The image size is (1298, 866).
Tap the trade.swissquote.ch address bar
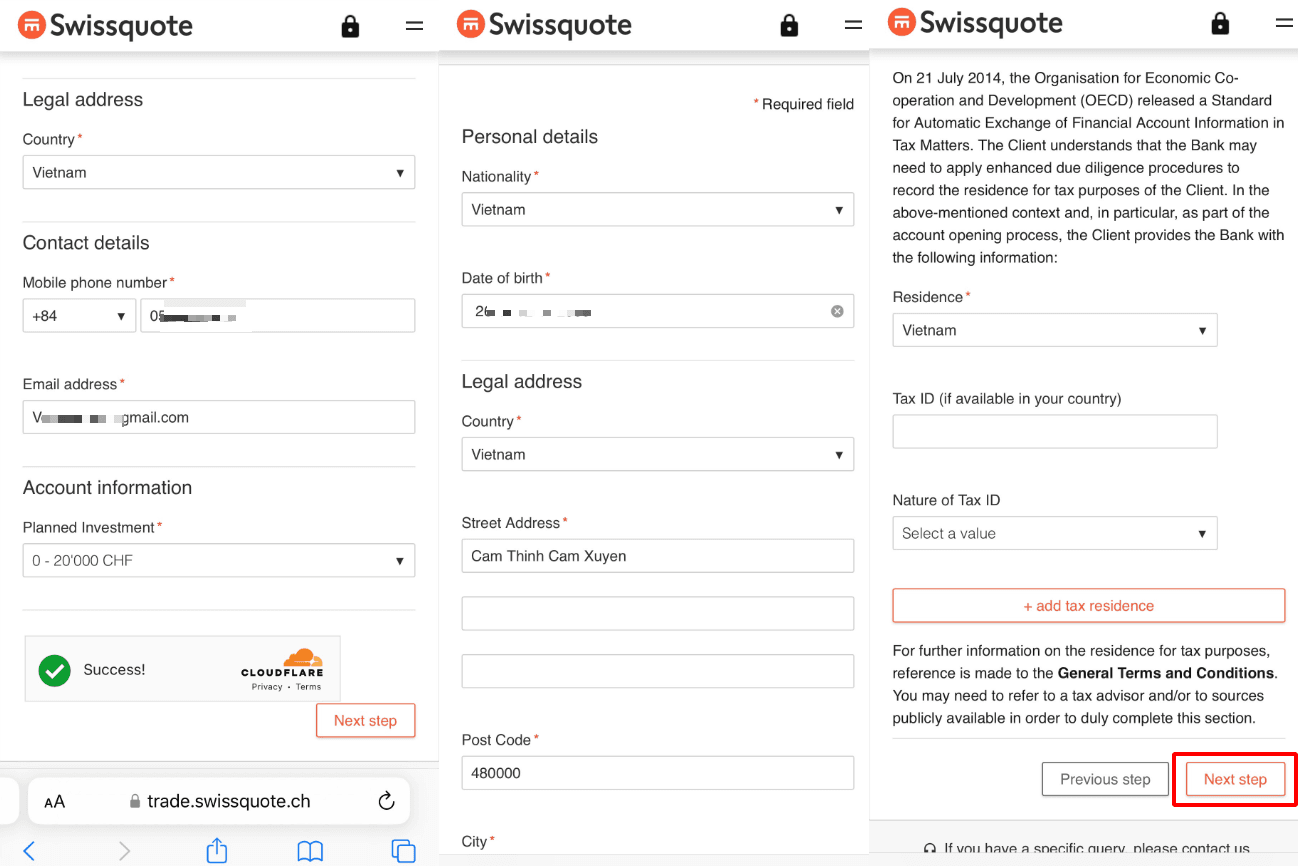pos(219,801)
